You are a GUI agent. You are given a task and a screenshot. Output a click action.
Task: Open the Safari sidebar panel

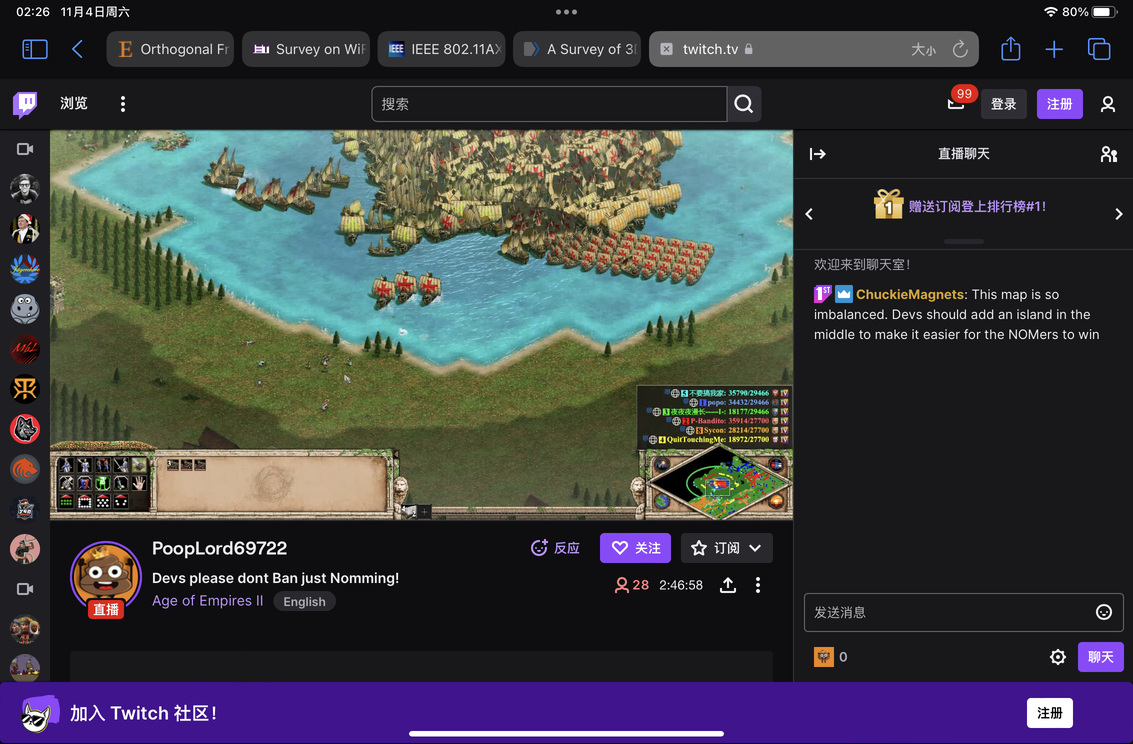(x=35, y=49)
